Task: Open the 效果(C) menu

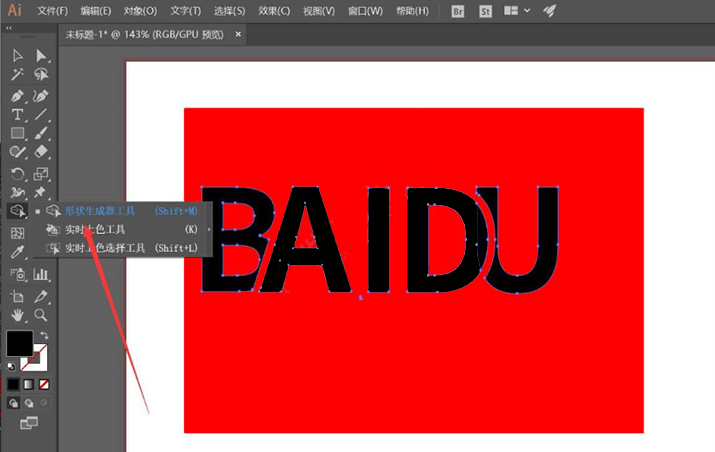Action: (x=274, y=10)
